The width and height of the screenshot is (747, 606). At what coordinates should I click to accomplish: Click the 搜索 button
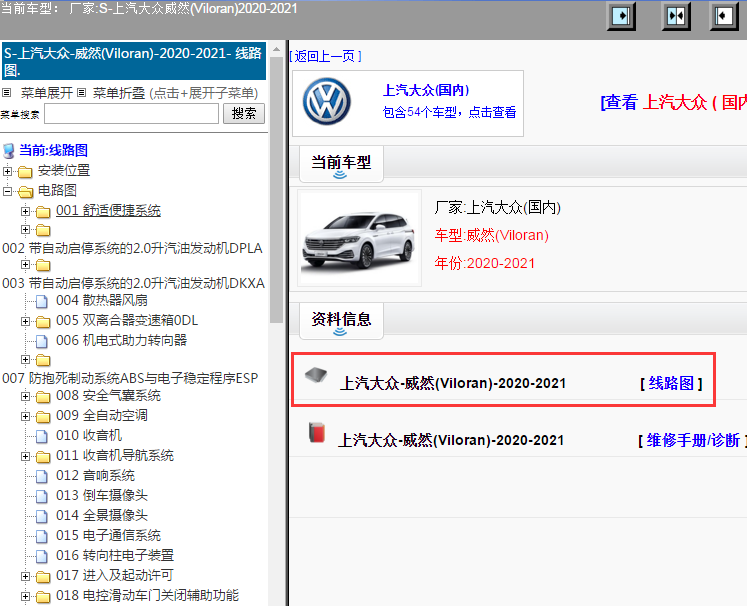click(x=244, y=113)
